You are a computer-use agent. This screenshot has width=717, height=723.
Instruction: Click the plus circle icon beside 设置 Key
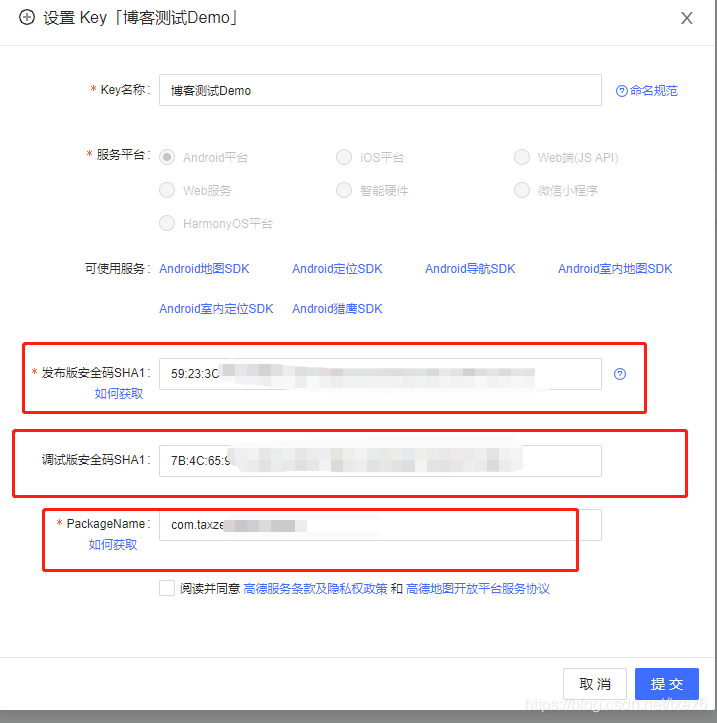pos(27,18)
